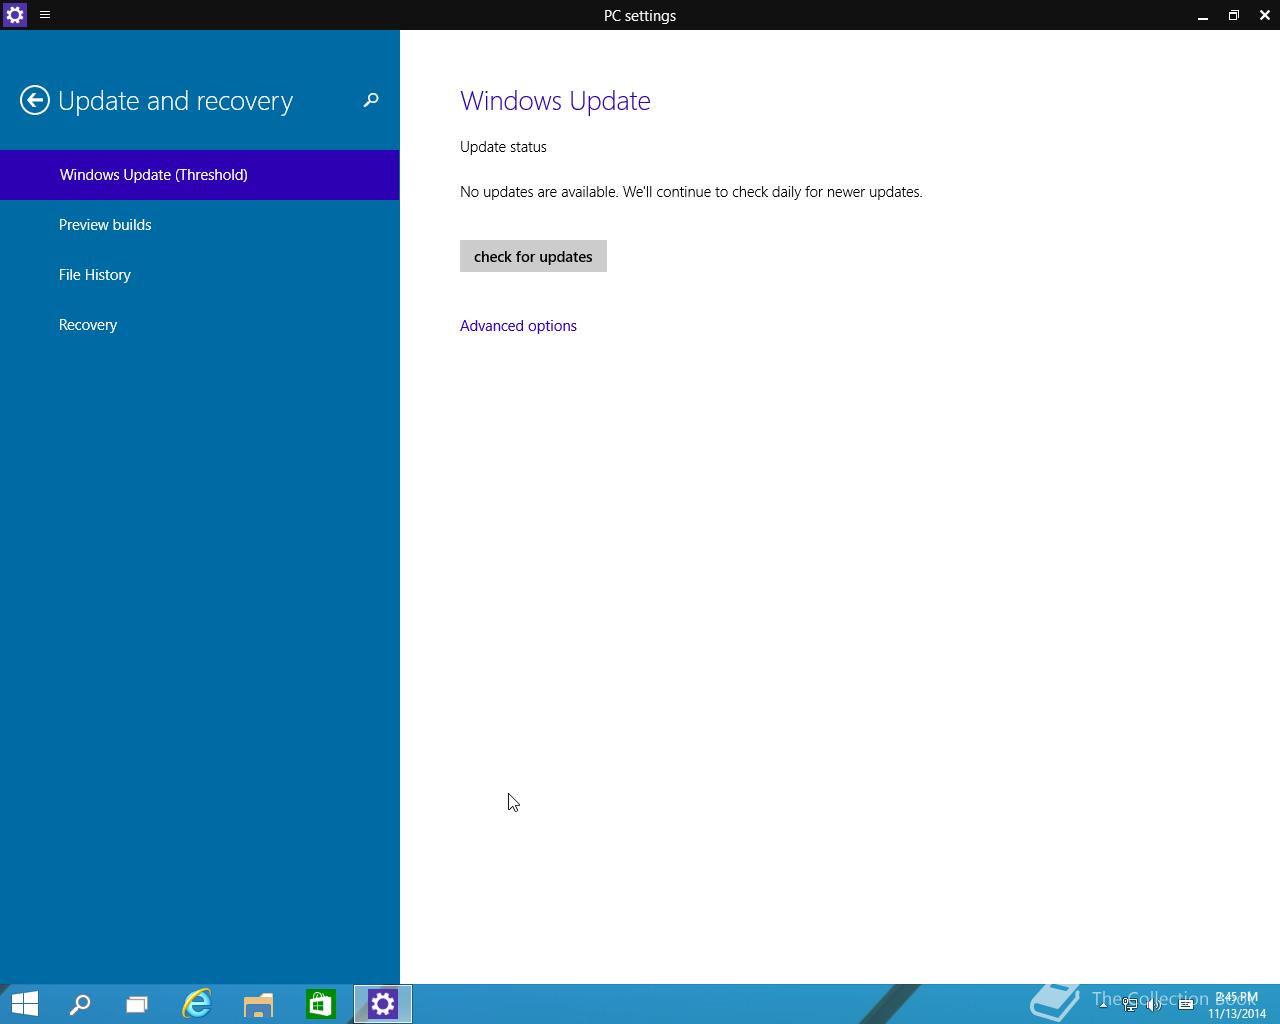Open volume control tray icon
The width and height of the screenshot is (1280, 1024).
tap(1154, 1004)
